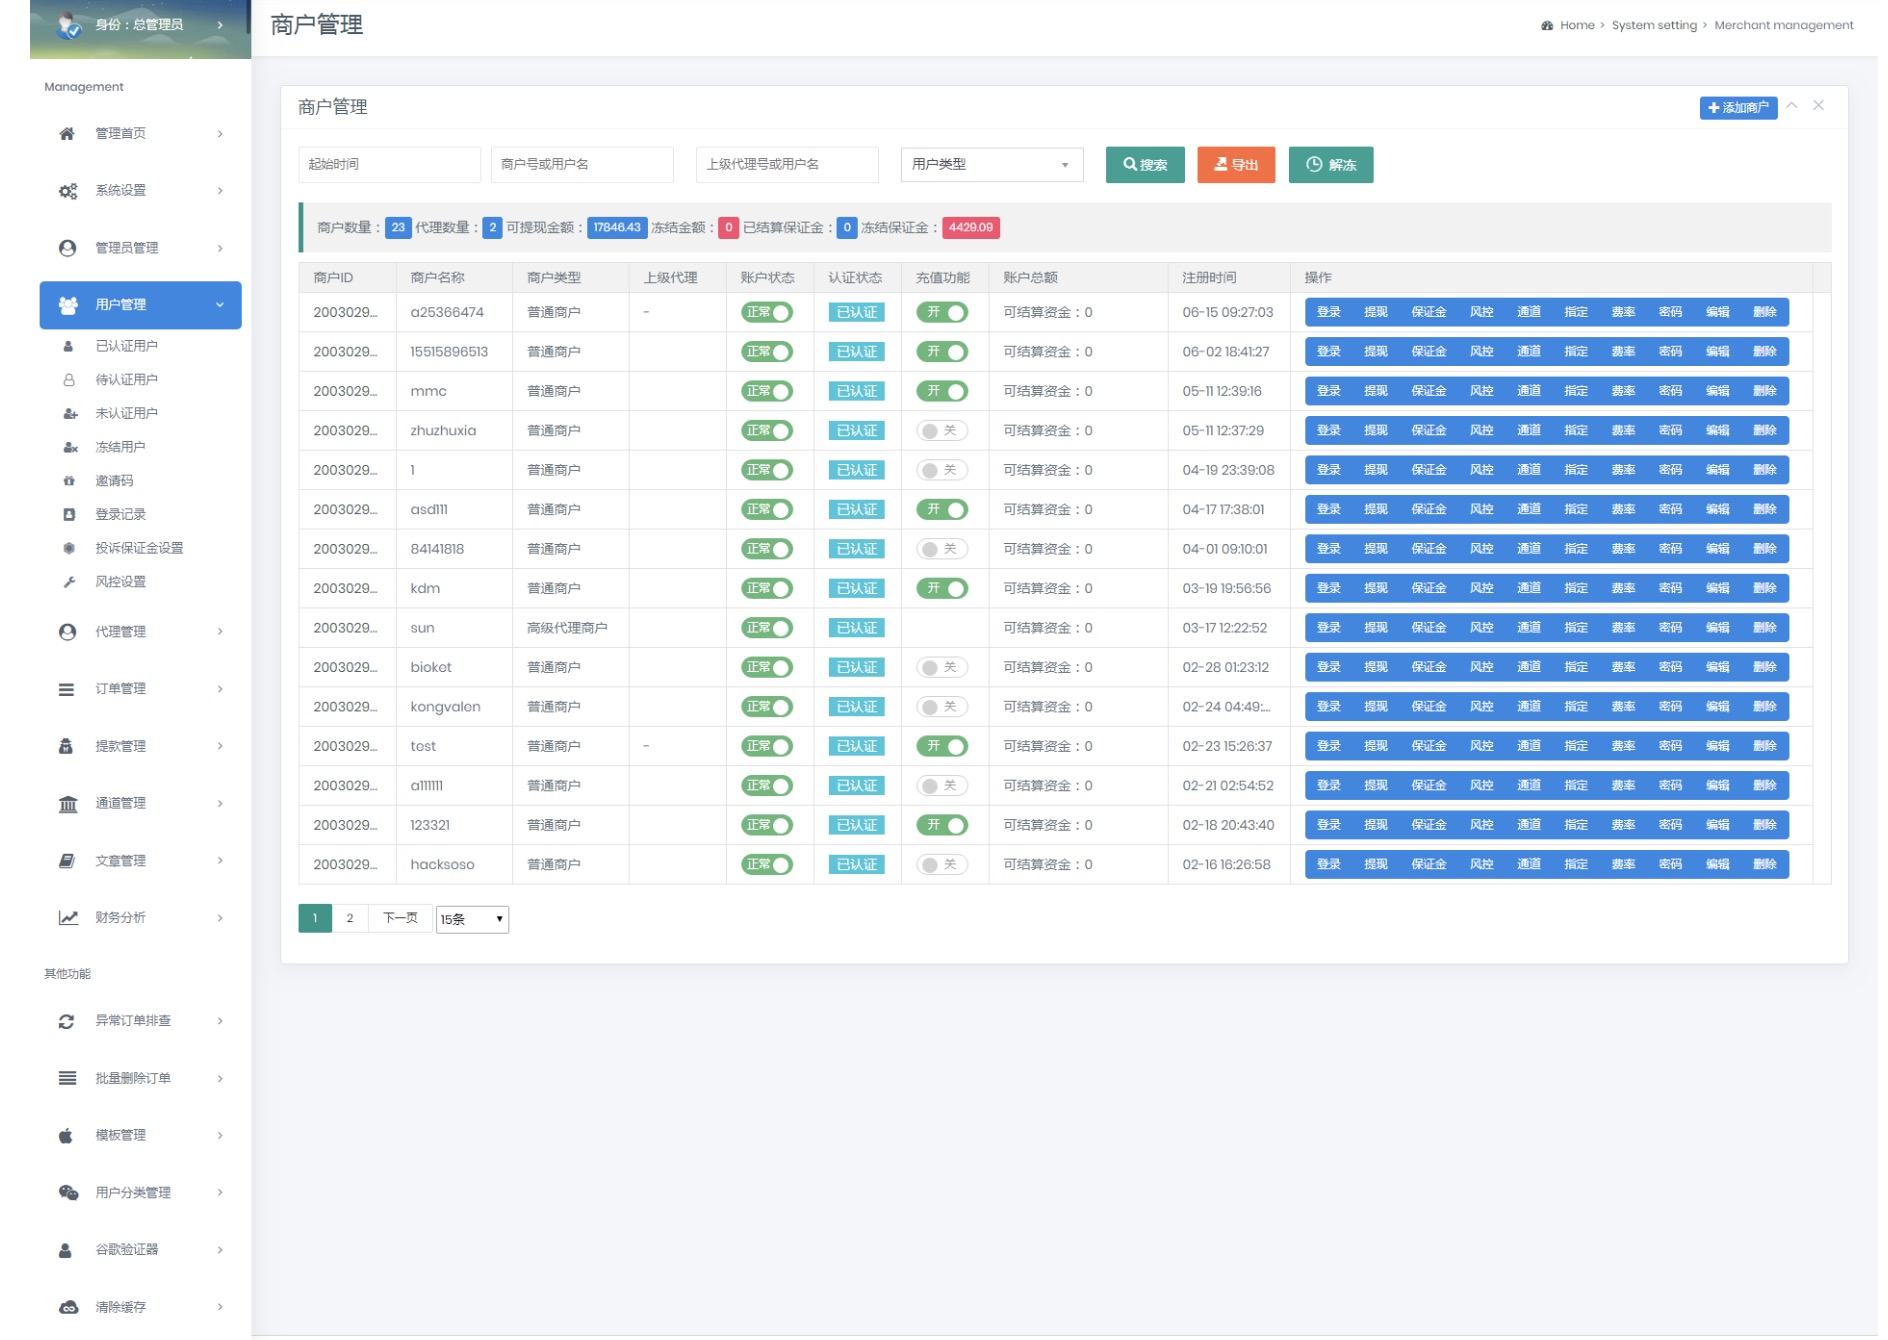1888x1340 pixels.
Task: Click the green 搜索 button
Action: (1145, 165)
